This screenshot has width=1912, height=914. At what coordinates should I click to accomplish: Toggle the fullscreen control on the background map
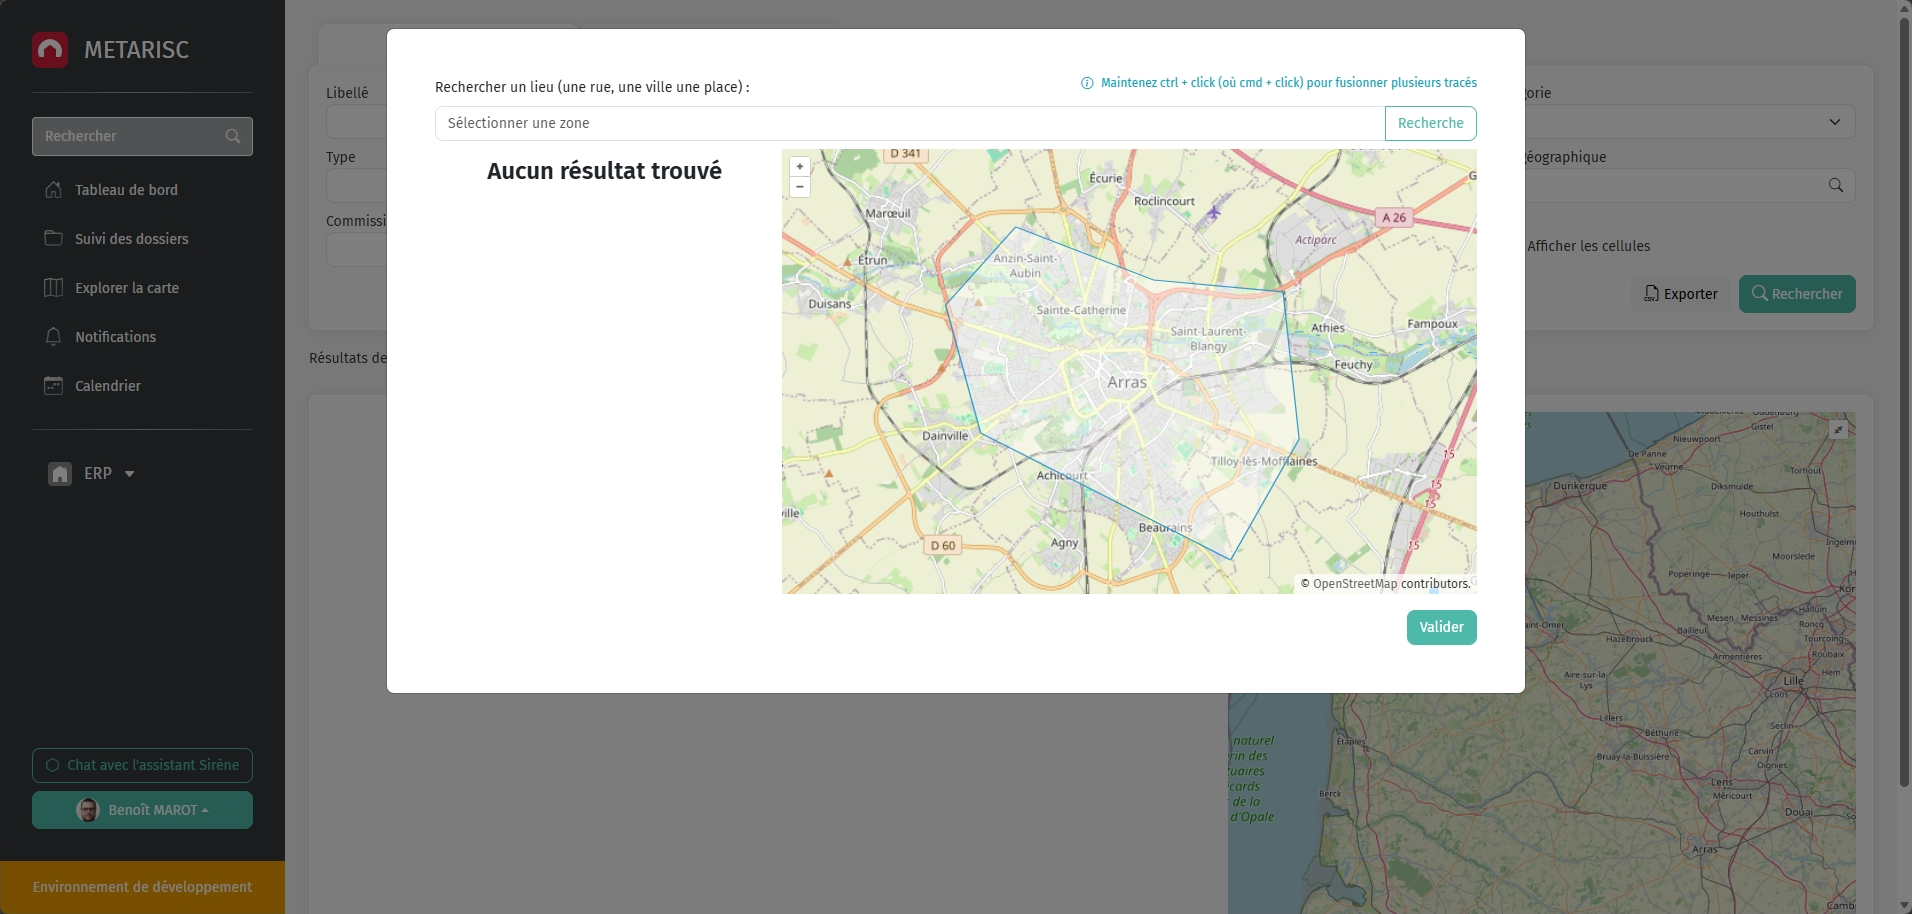click(1839, 430)
